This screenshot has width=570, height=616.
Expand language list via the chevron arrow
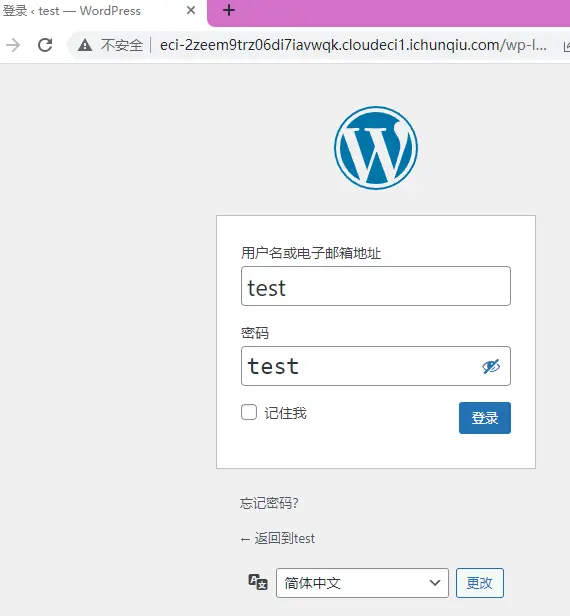[x=435, y=583]
